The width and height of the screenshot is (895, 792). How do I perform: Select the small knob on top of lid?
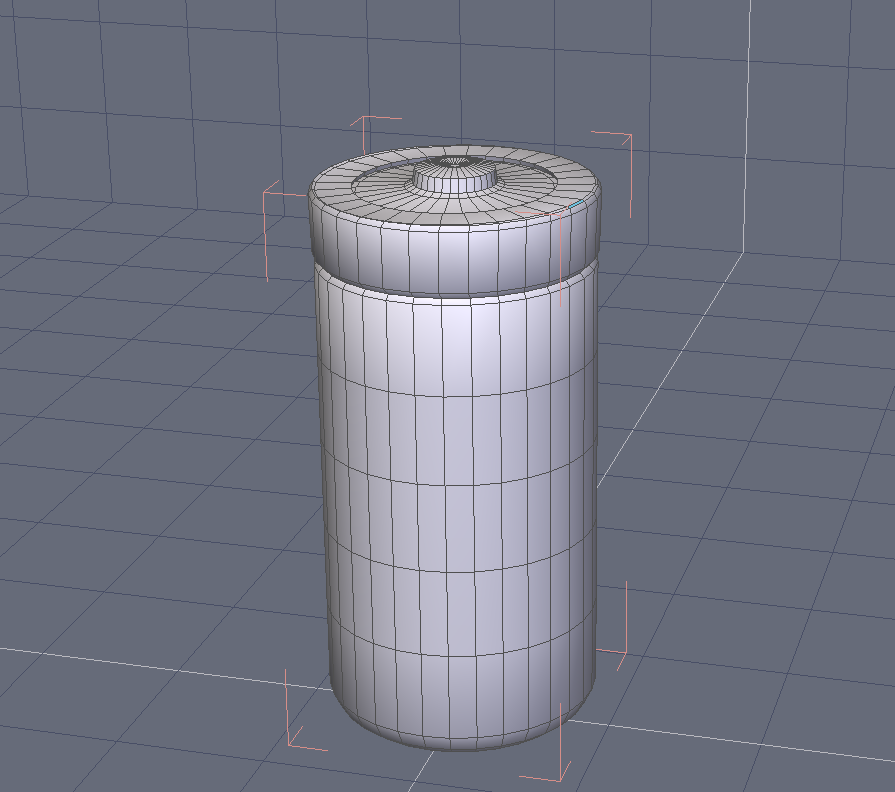click(455, 177)
